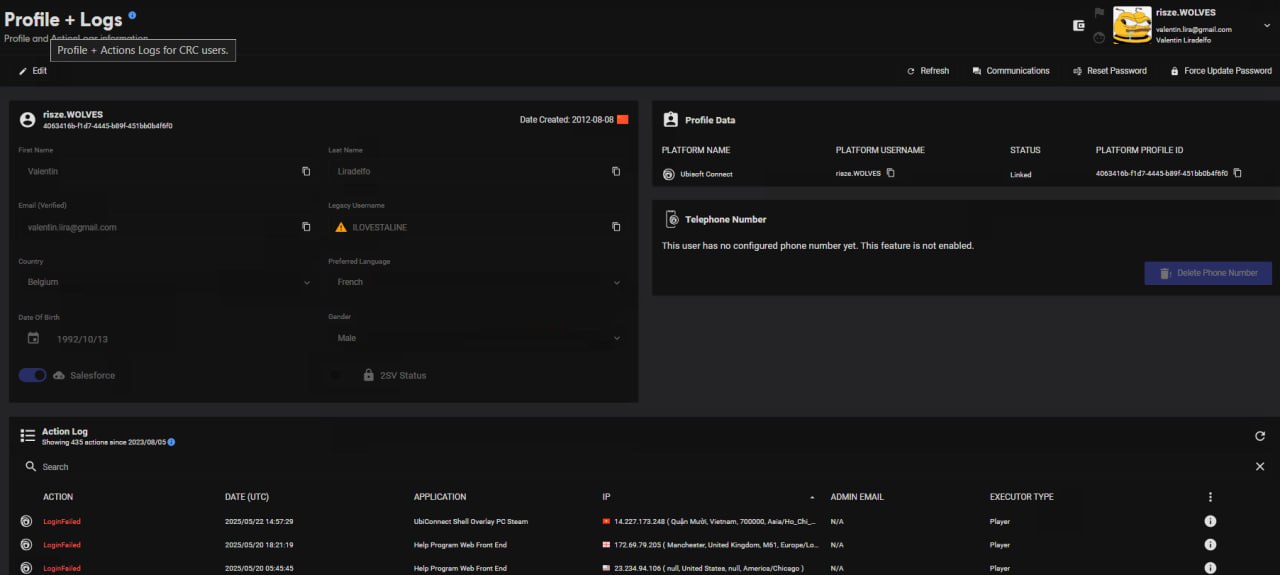Open the Action Log column options menu
Viewport: 1280px width, 575px height.
(1210, 497)
